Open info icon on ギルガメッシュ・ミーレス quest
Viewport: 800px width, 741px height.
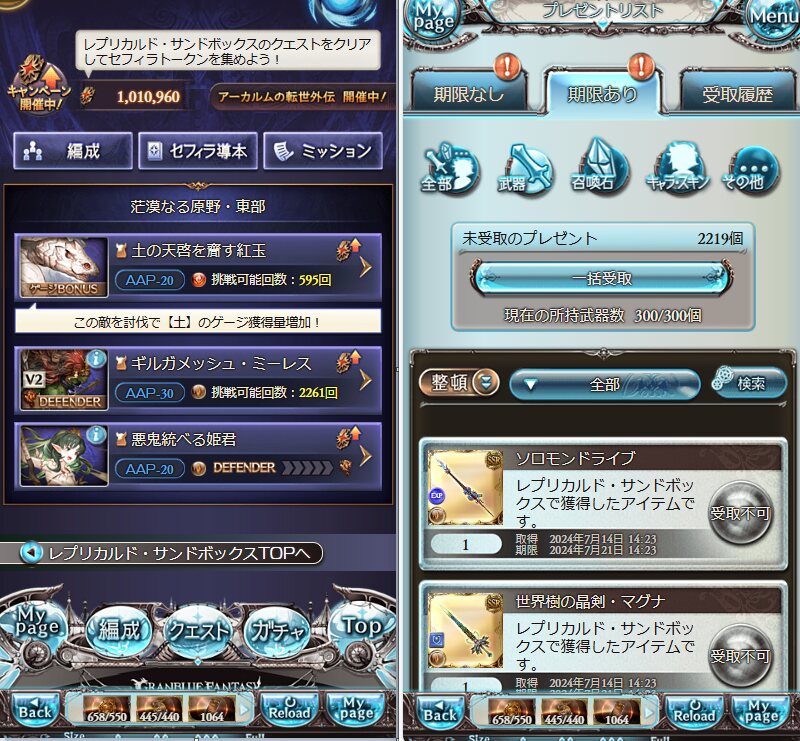pos(96,359)
